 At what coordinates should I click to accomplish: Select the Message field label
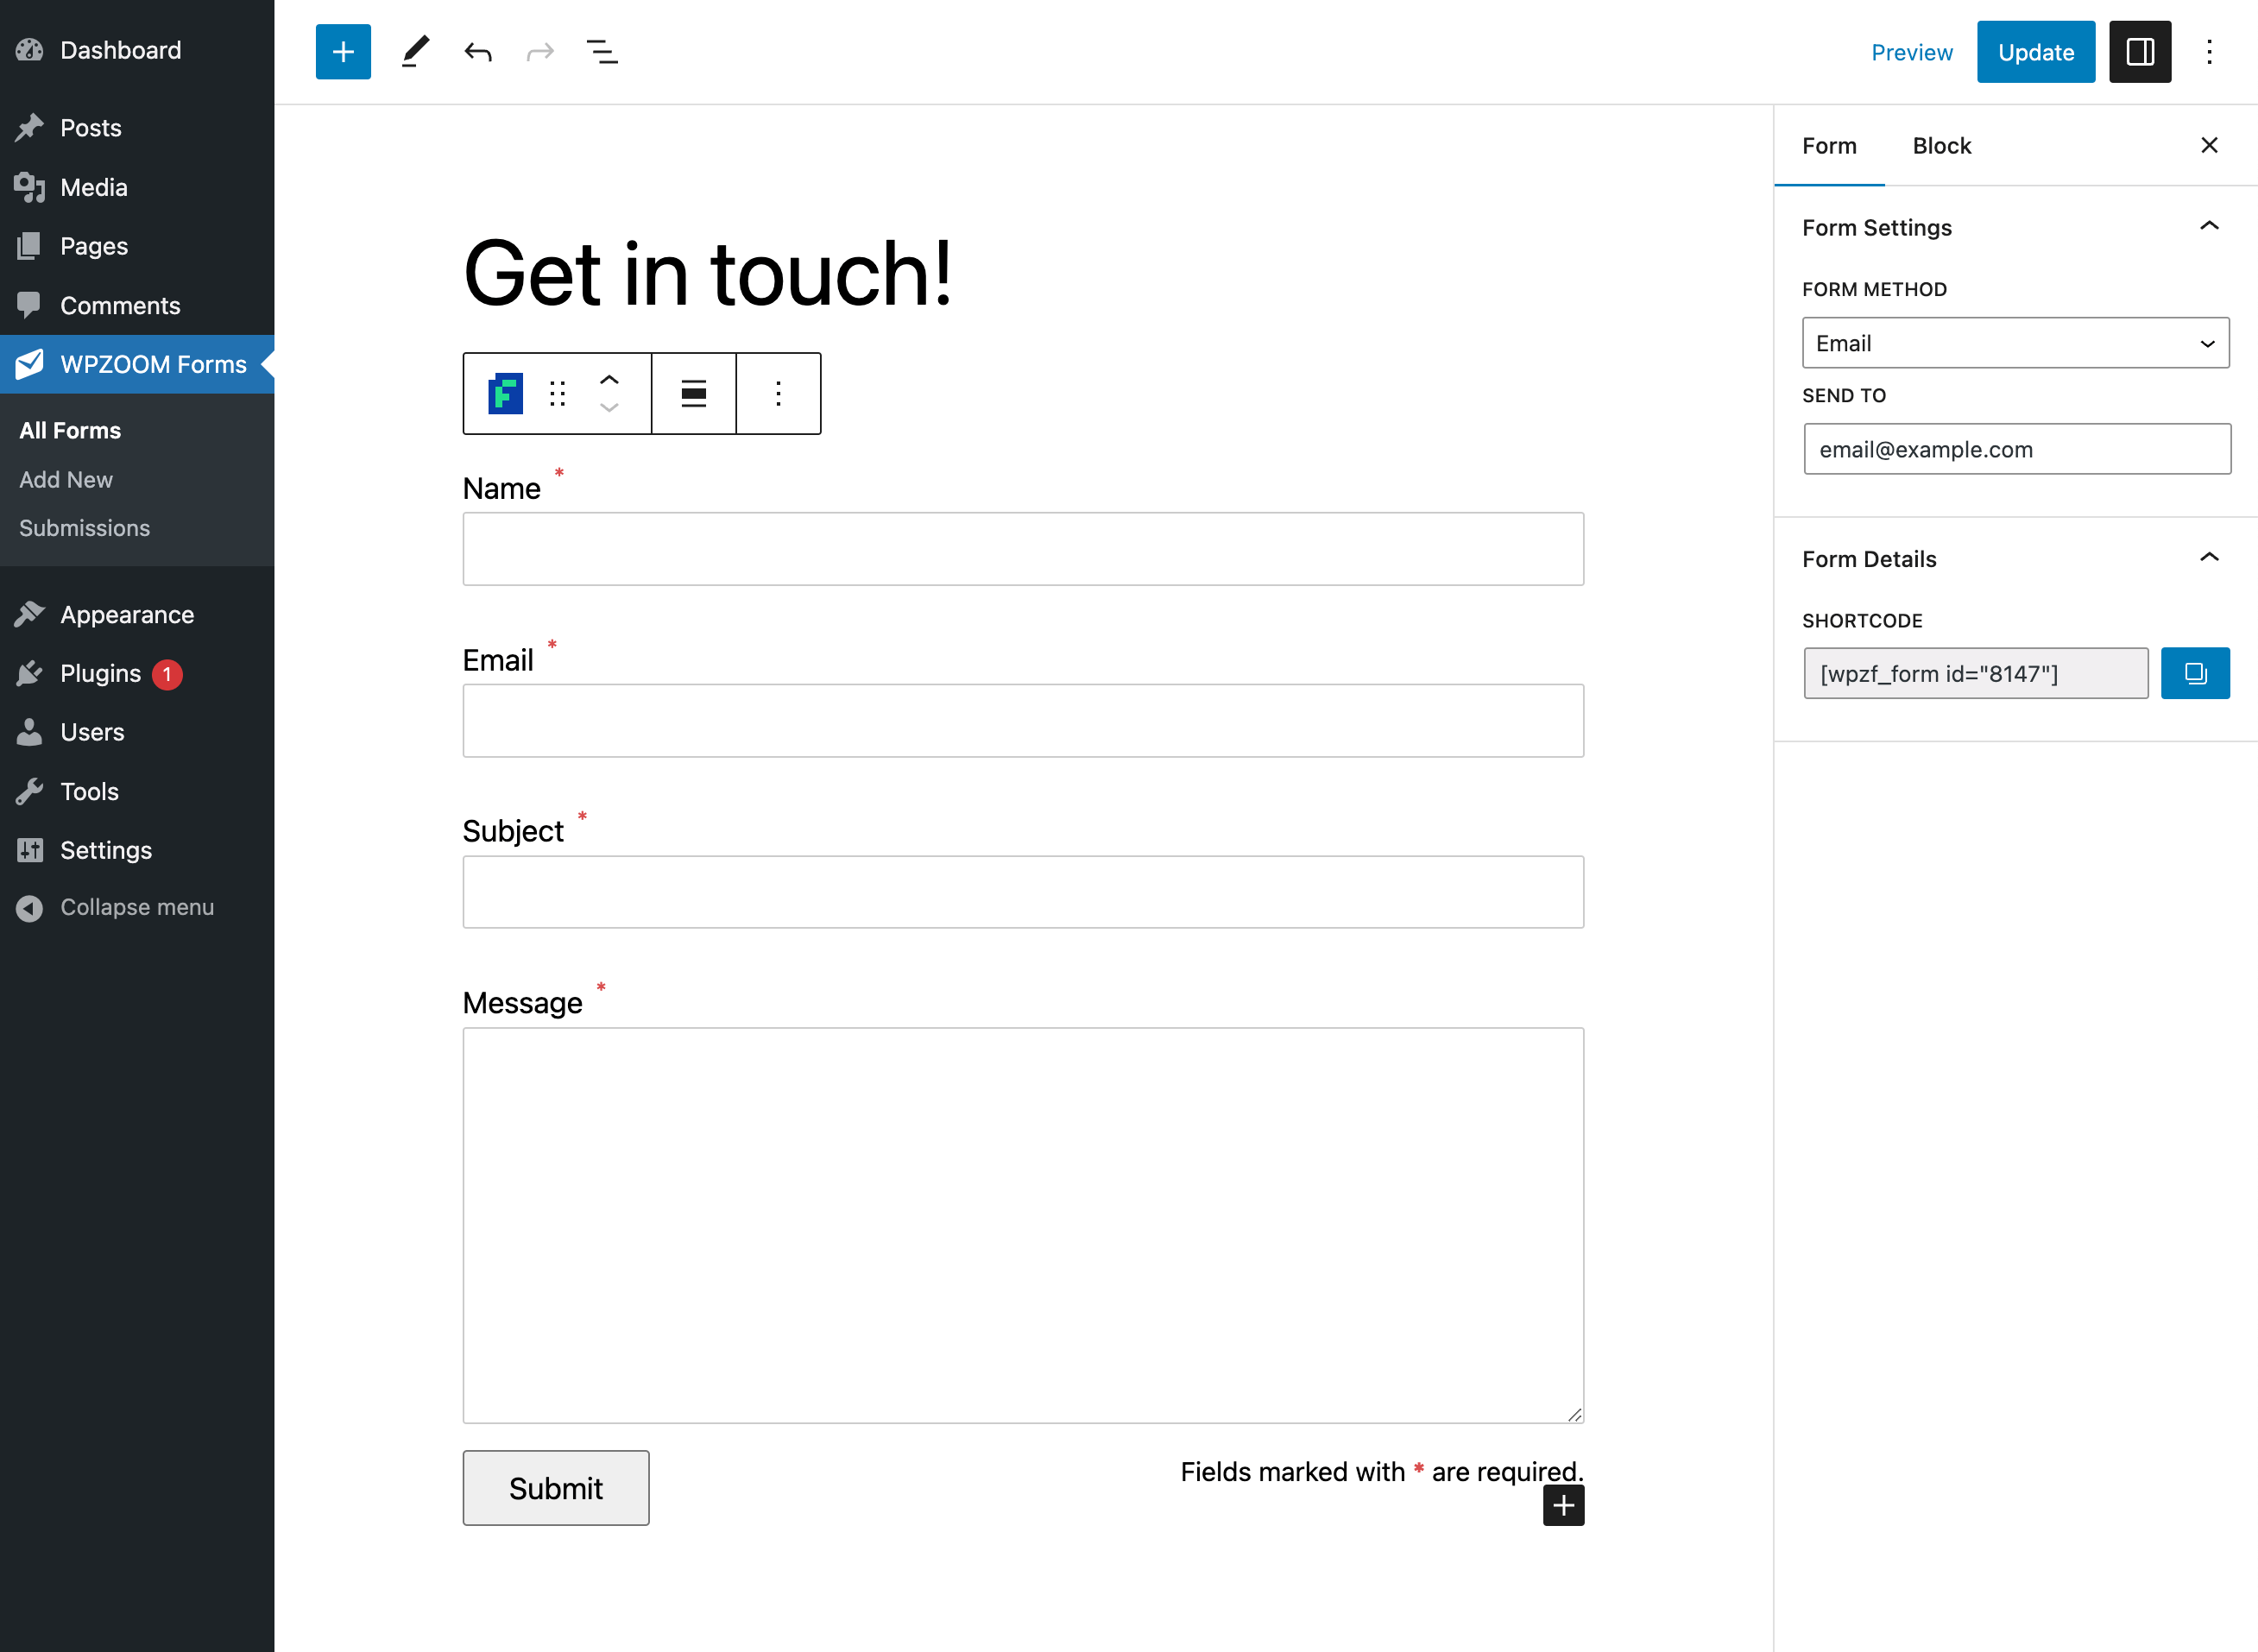tap(523, 1002)
